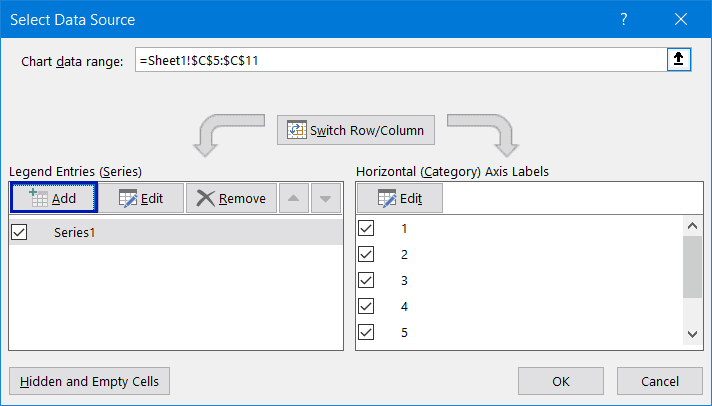Uncheck the Series1 checkbox
Screen dimensions: 712x406
click(19, 232)
